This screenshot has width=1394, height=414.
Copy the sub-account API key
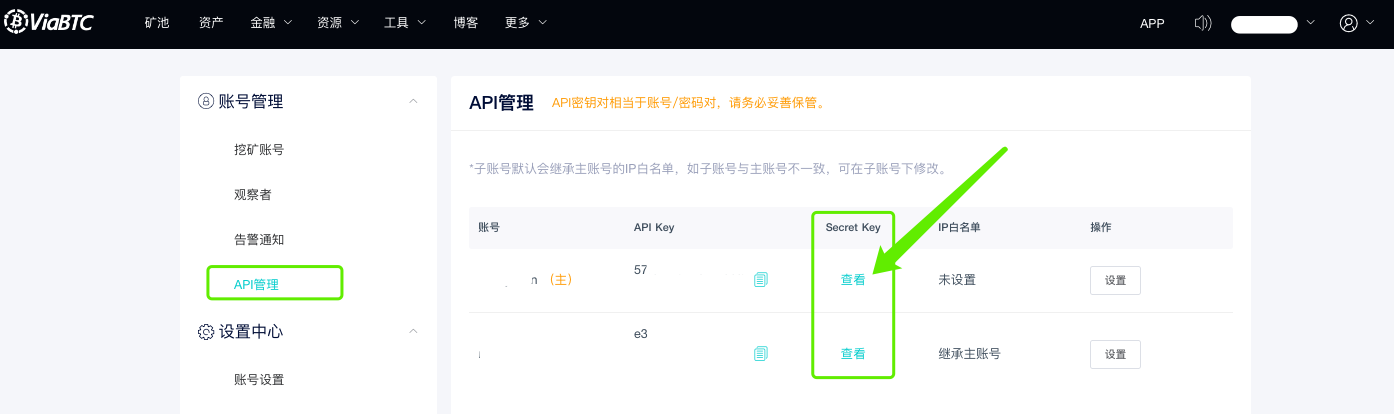click(x=761, y=354)
